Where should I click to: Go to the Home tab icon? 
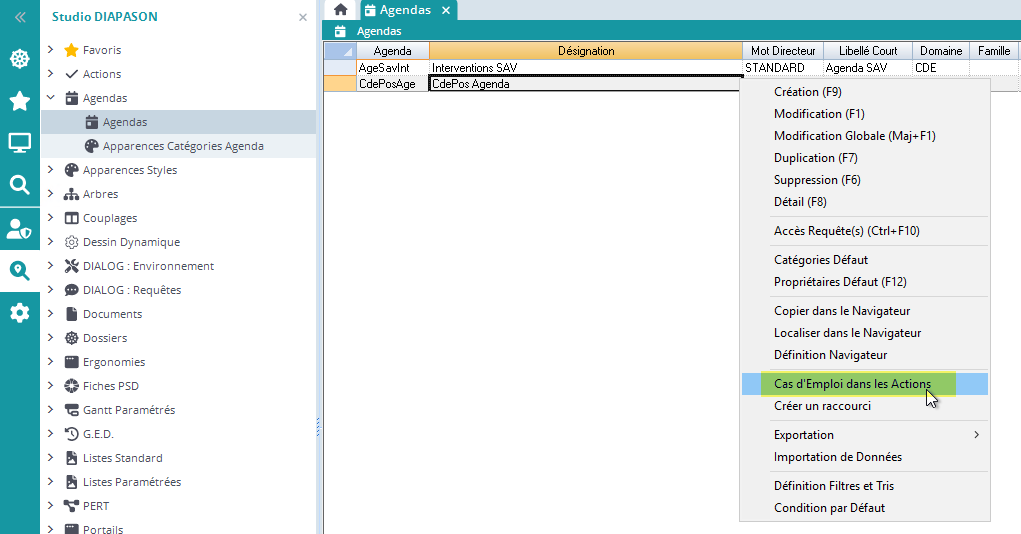(x=341, y=10)
